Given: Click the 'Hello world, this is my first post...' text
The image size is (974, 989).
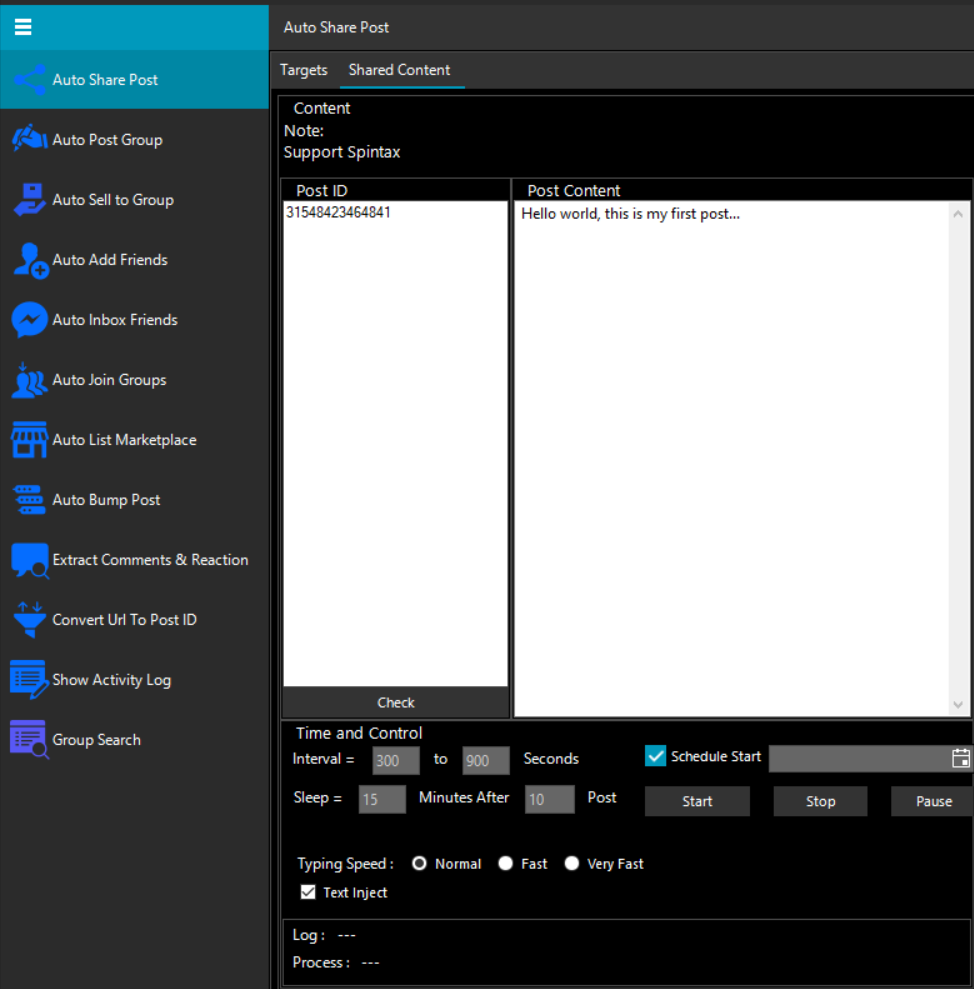Looking at the screenshot, I should click(630, 214).
